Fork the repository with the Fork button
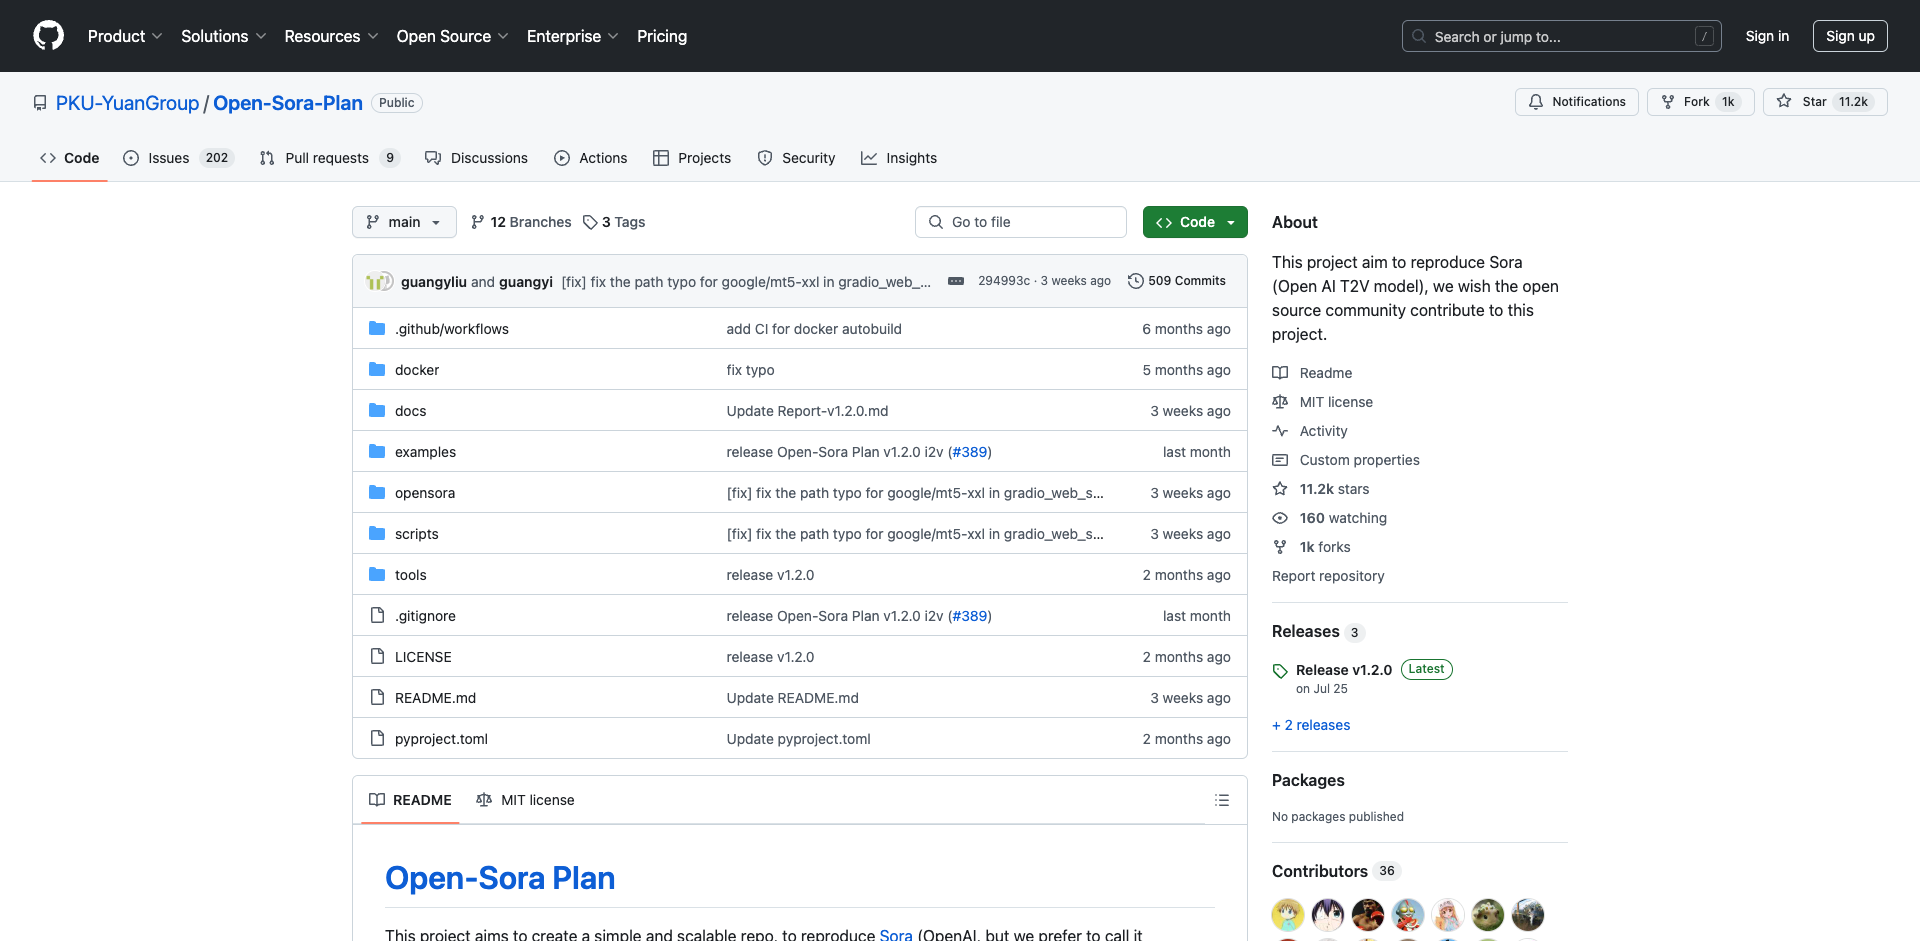Screen dimensions: 1920x941 [x=1700, y=102]
